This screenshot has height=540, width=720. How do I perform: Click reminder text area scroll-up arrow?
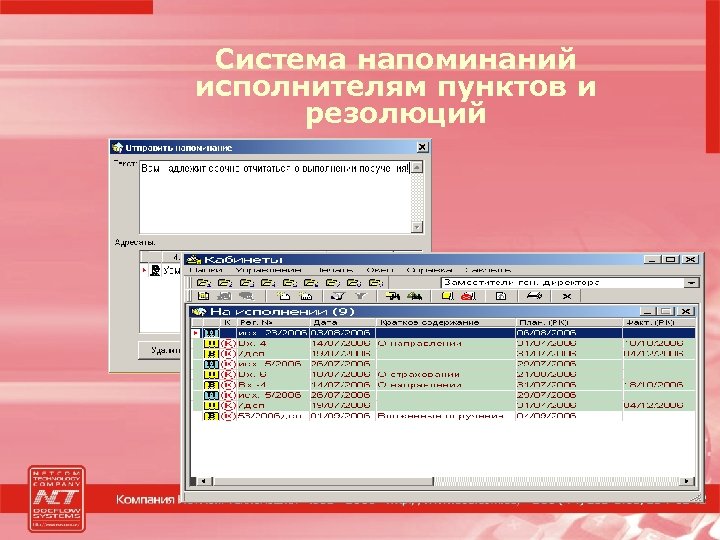417,167
